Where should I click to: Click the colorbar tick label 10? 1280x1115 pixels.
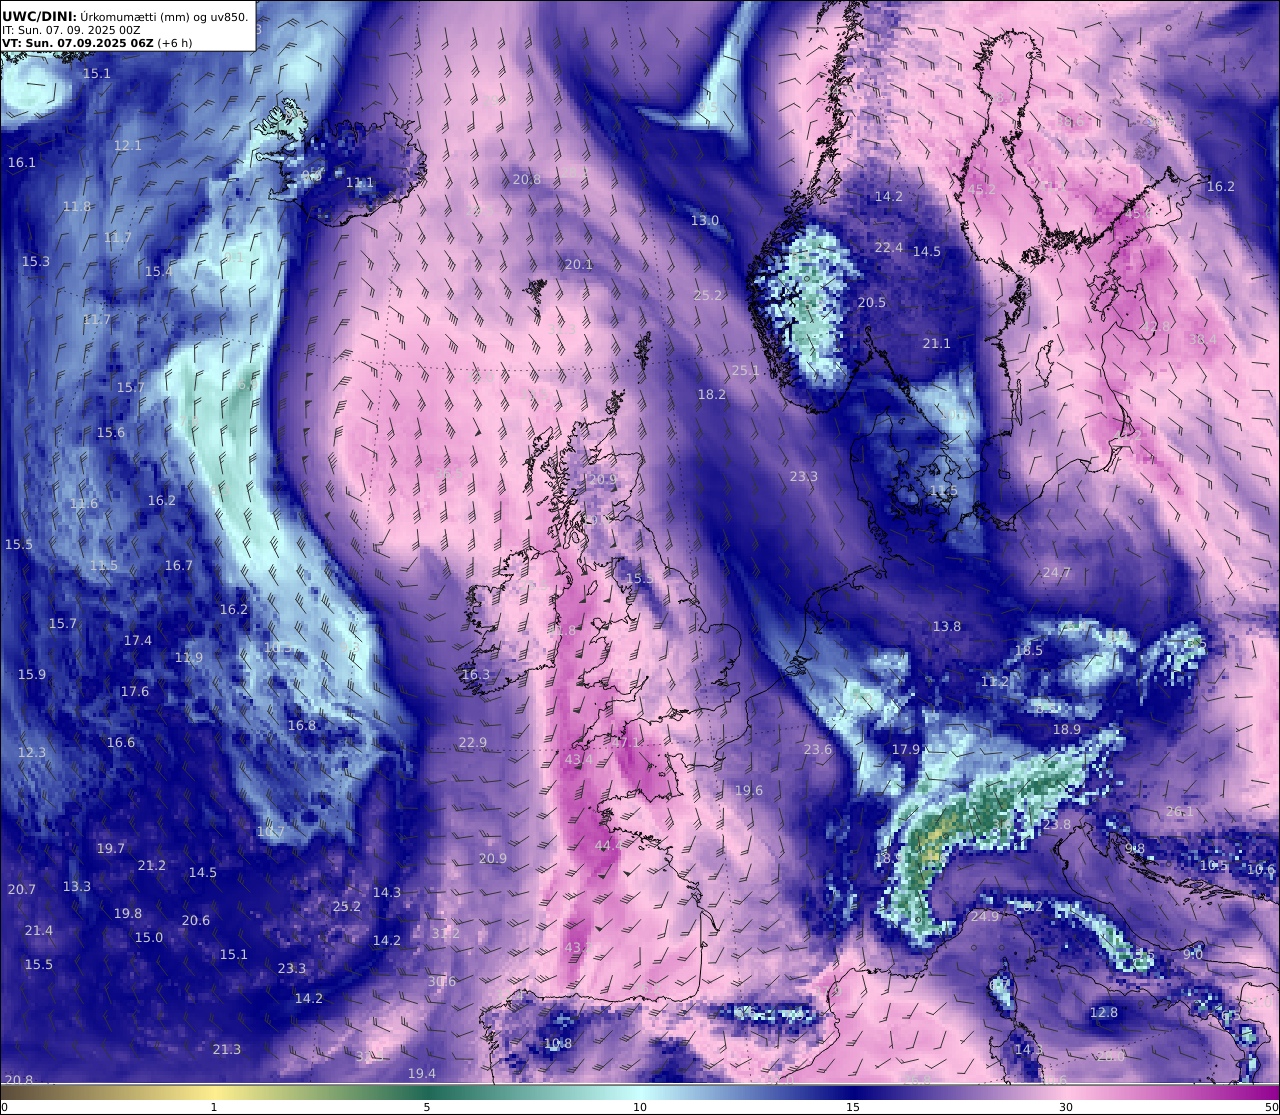pyautogui.click(x=640, y=1107)
